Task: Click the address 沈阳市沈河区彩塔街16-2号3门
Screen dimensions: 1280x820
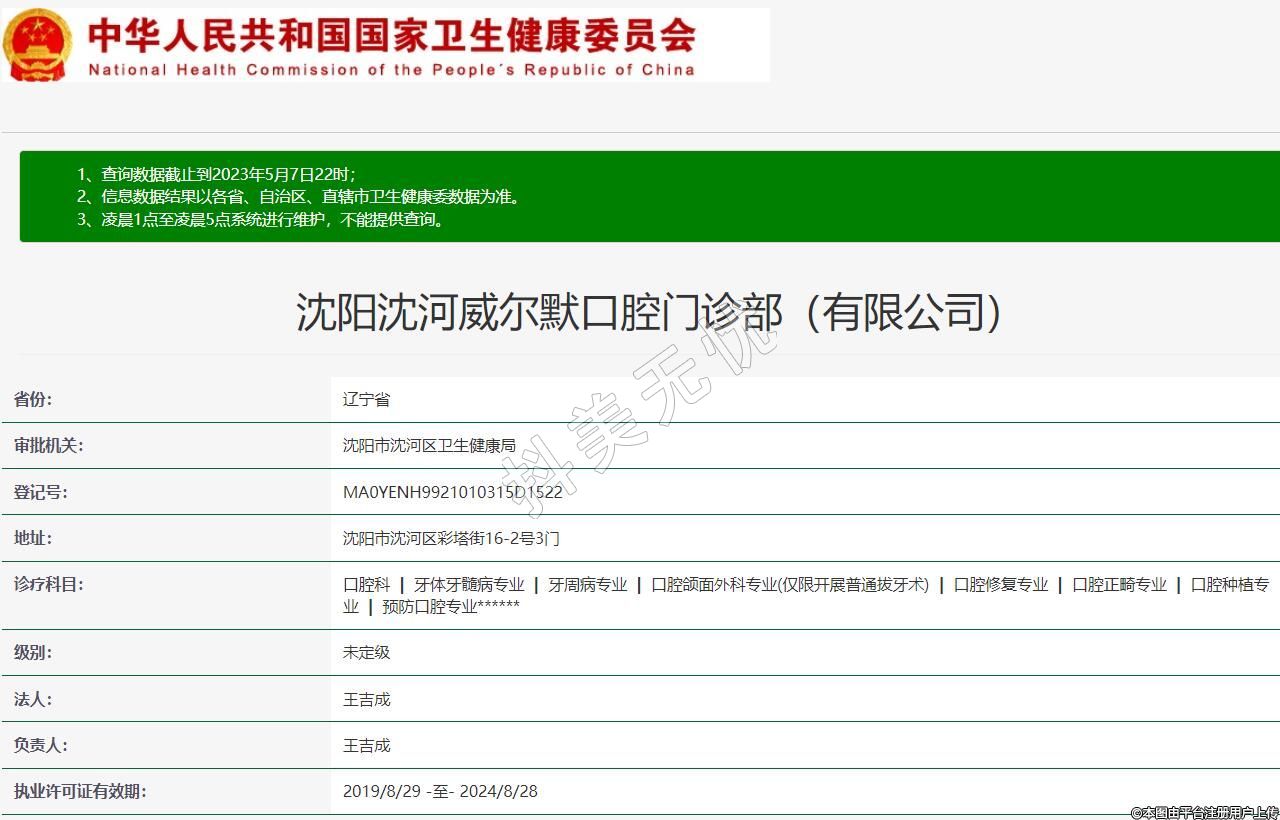Action: (x=451, y=538)
